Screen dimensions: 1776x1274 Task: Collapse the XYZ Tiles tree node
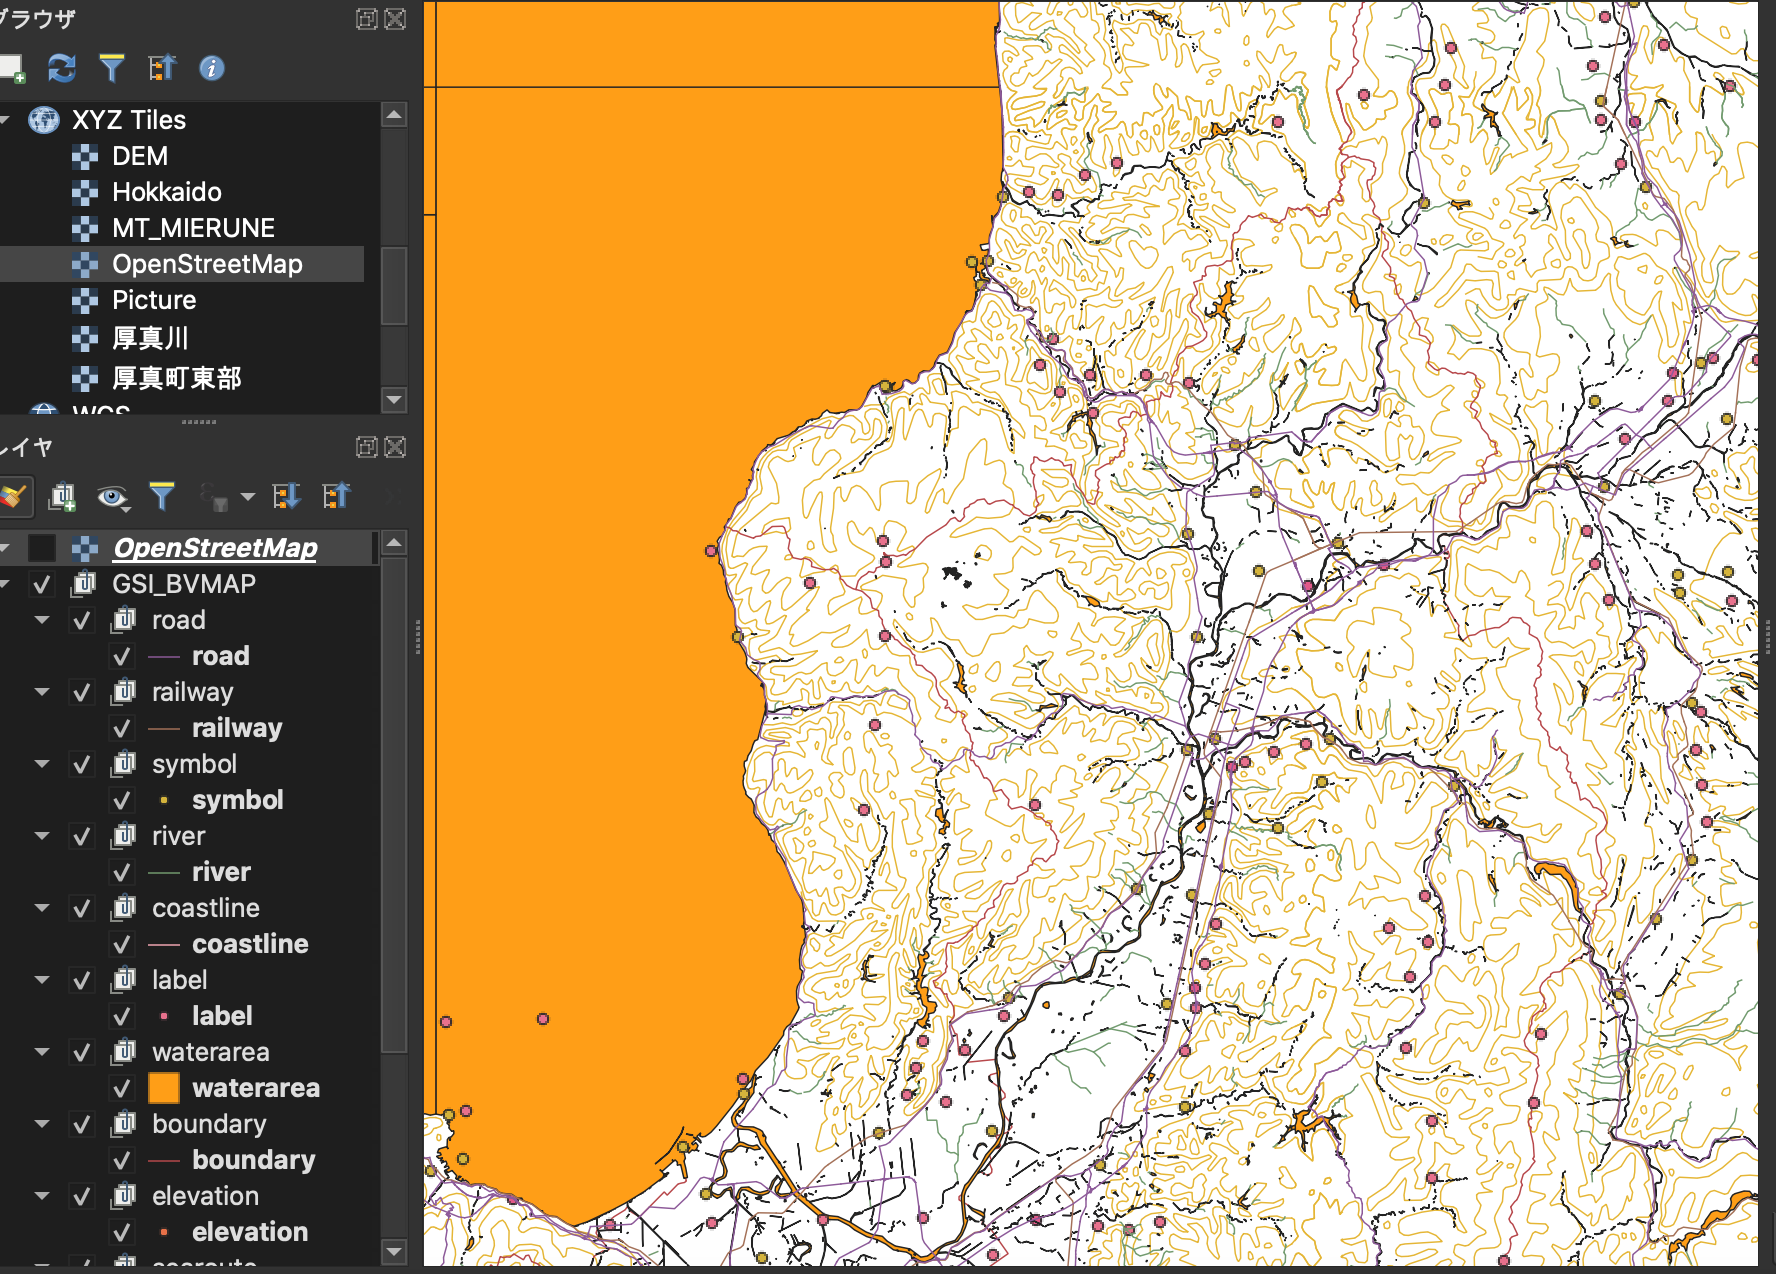coord(5,120)
